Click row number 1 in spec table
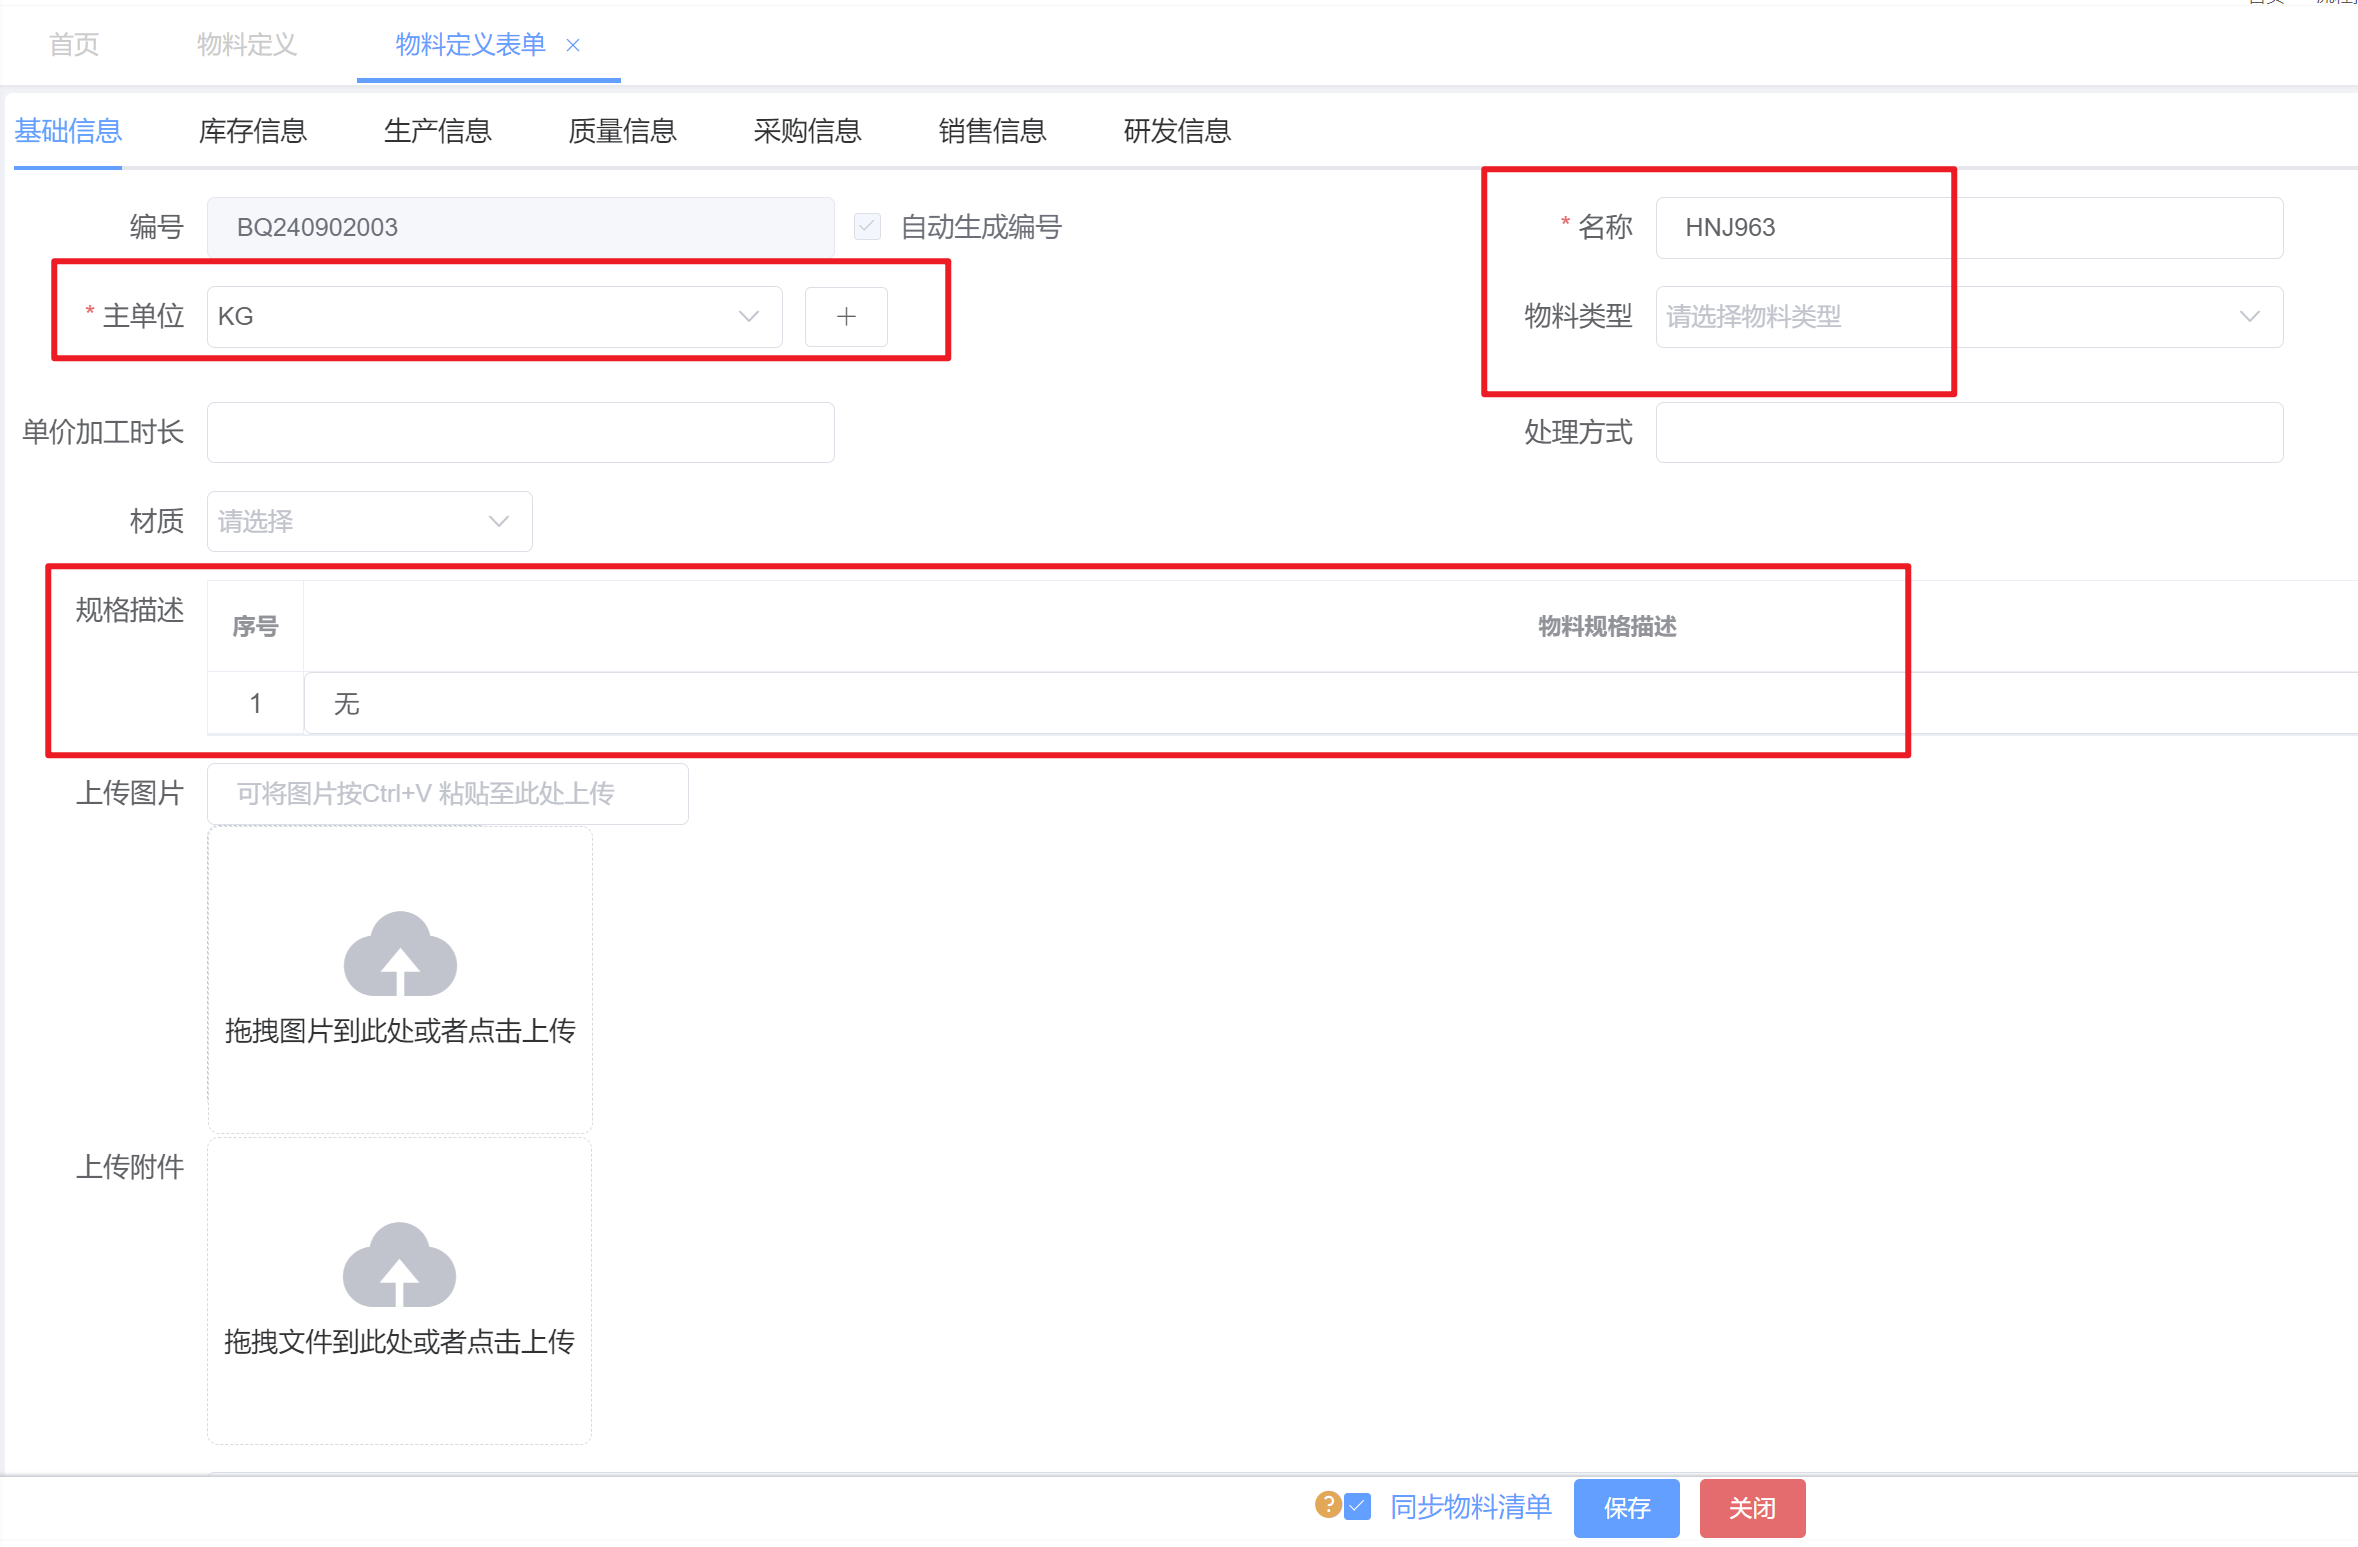 [x=255, y=704]
